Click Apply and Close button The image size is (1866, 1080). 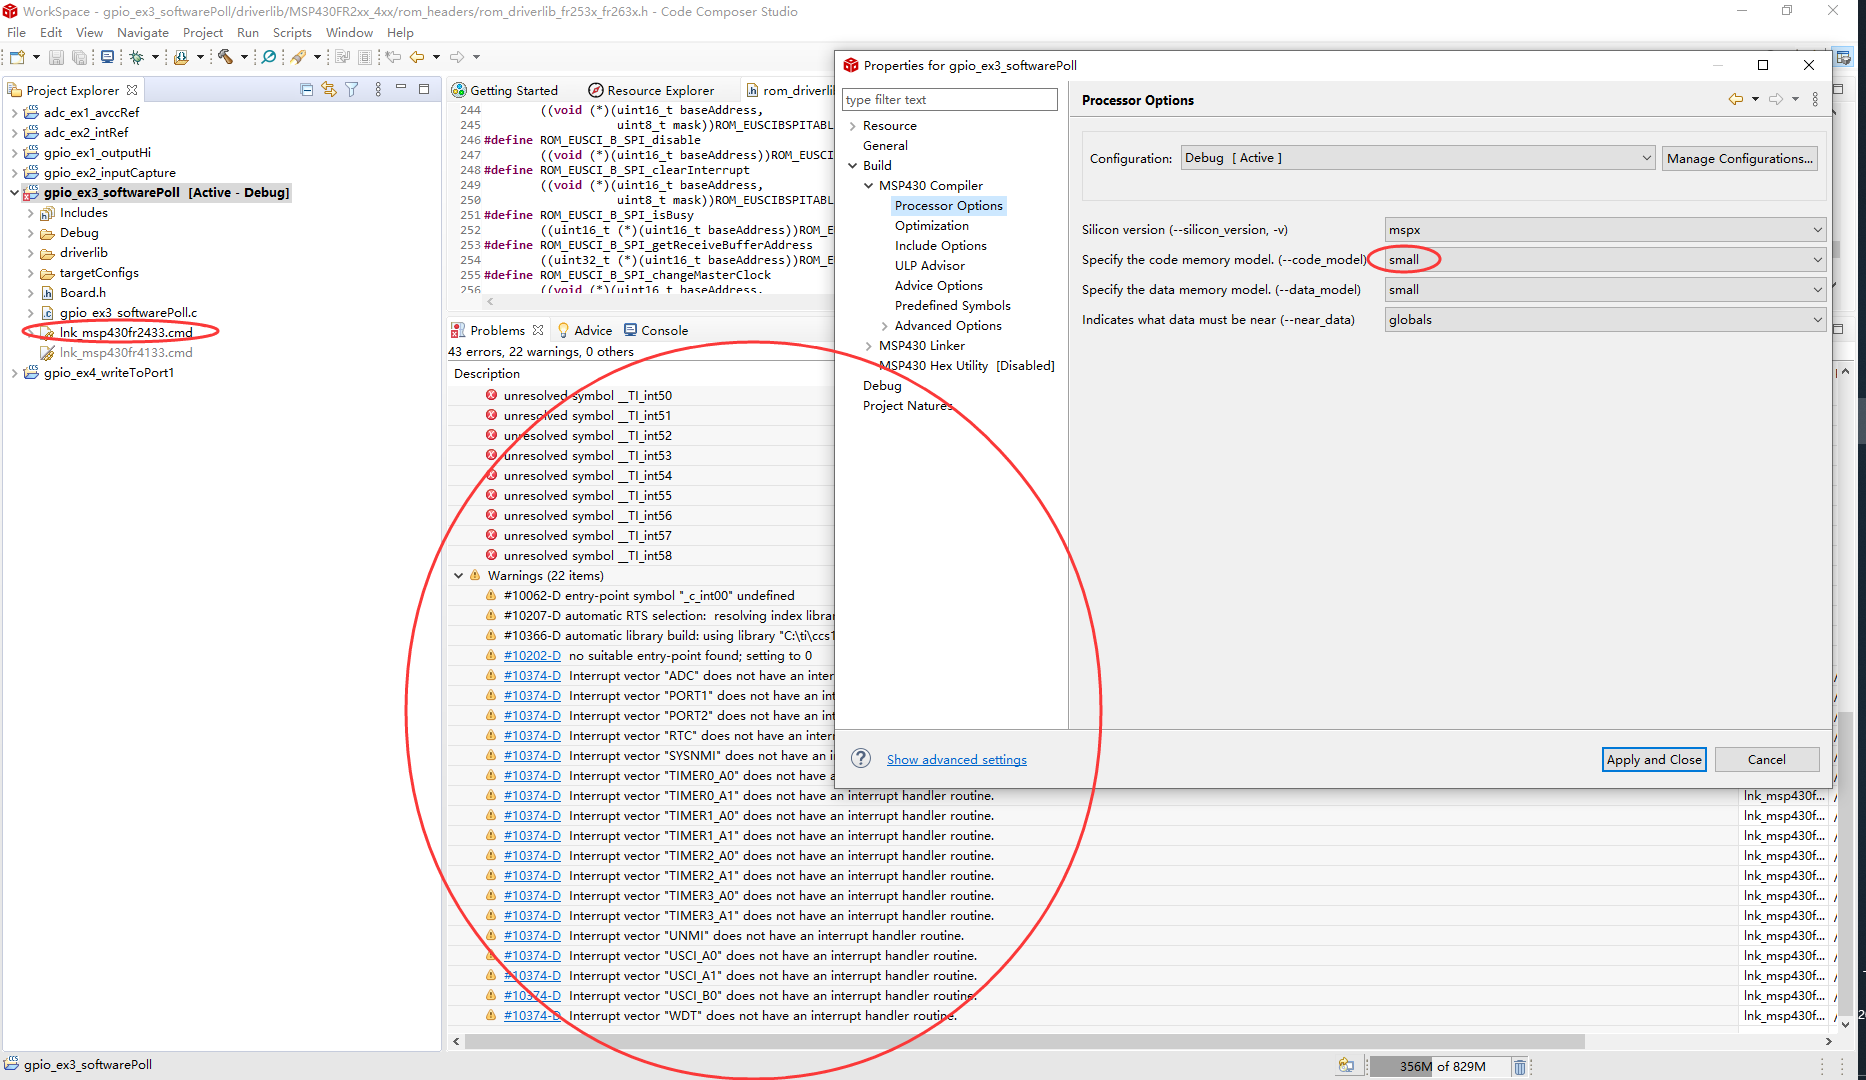[x=1654, y=759]
